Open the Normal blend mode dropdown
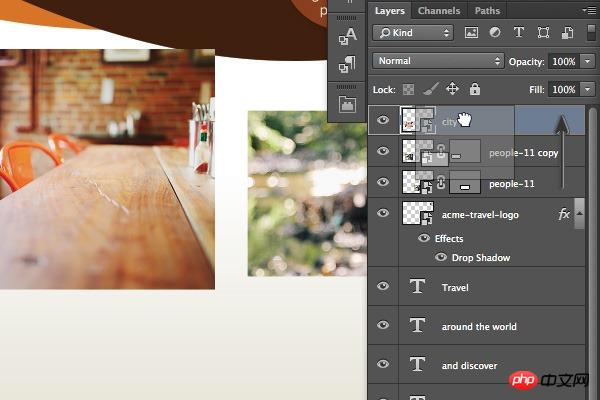Image resolution: width=600 pixels, height=400 pixels. pos(438,61)
